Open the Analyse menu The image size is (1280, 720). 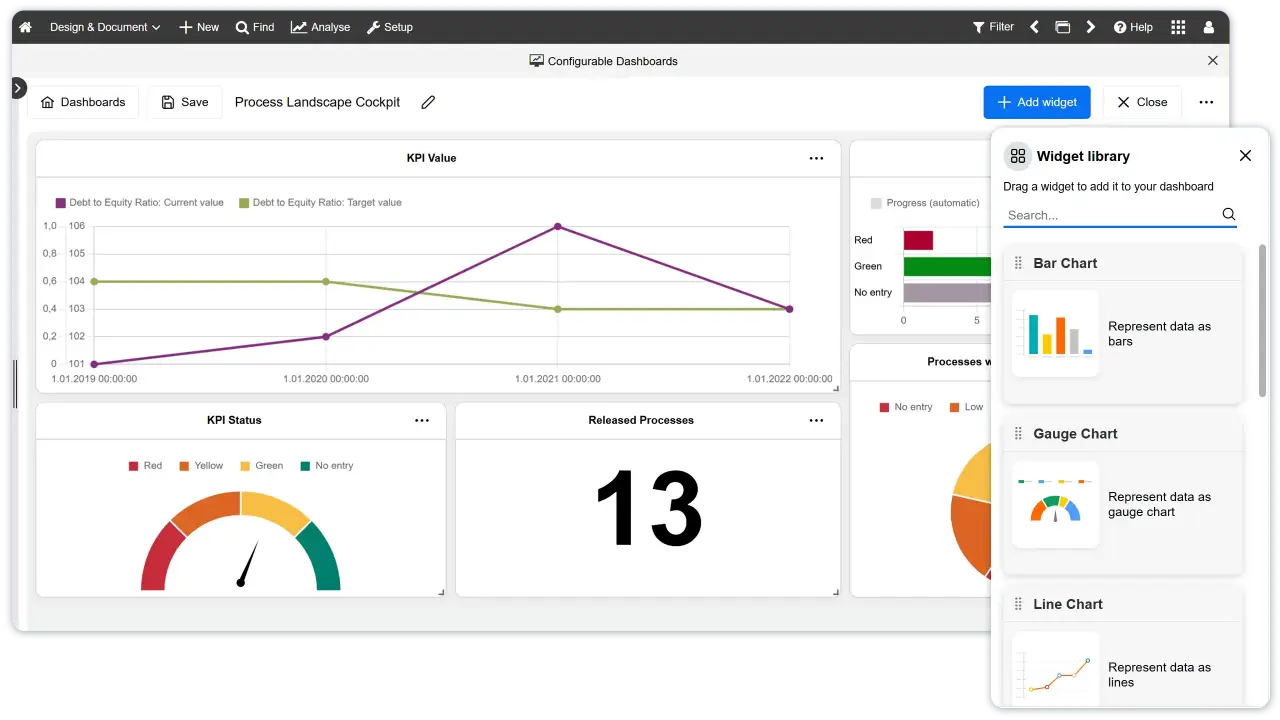coord(320,27)
